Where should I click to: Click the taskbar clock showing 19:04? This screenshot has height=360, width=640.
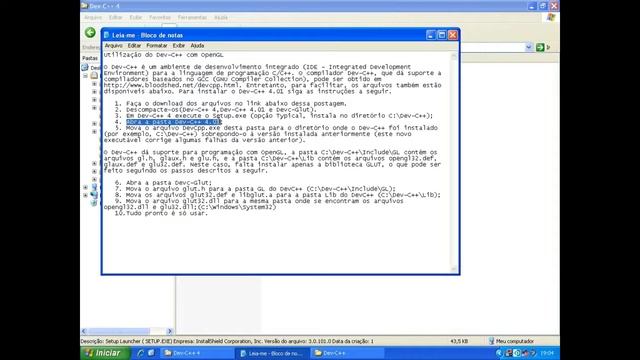click(x=547, y=353)
